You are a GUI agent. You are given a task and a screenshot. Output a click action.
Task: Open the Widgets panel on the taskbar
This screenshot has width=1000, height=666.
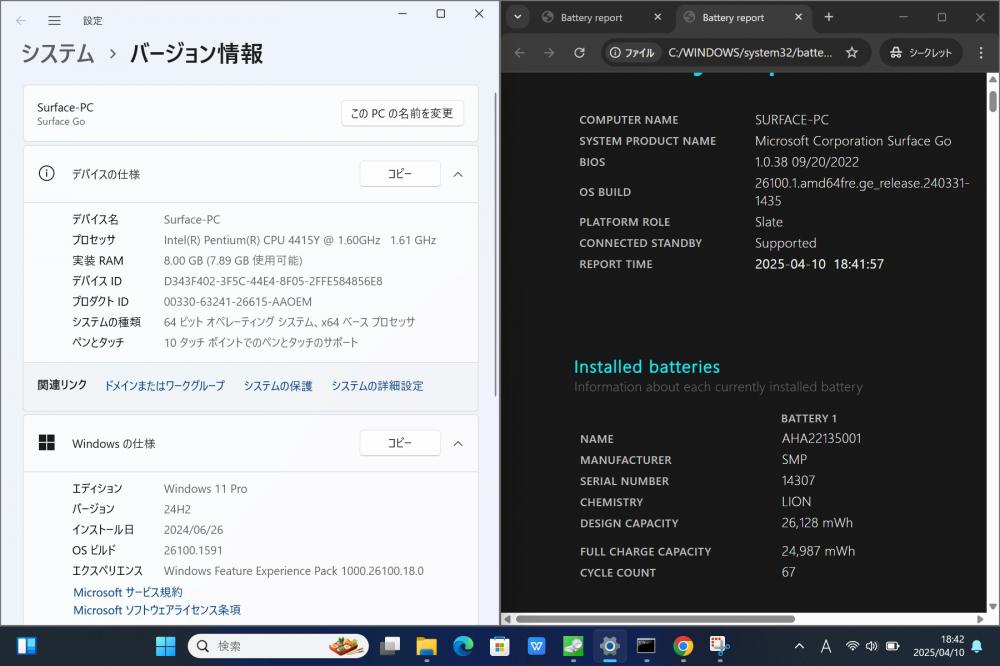27,646
